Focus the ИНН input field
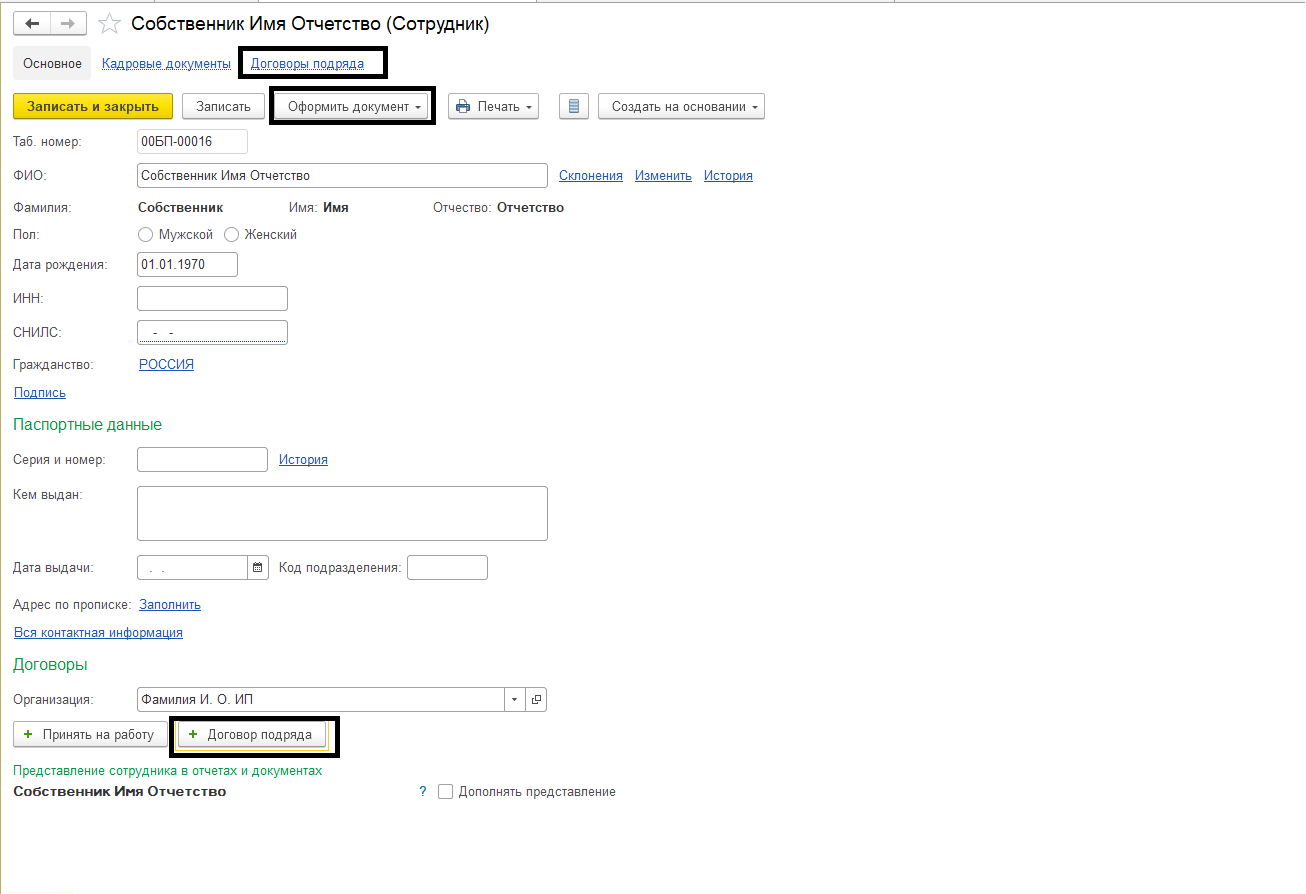This screenshot has height=894, width=1306. pos(212,298)
